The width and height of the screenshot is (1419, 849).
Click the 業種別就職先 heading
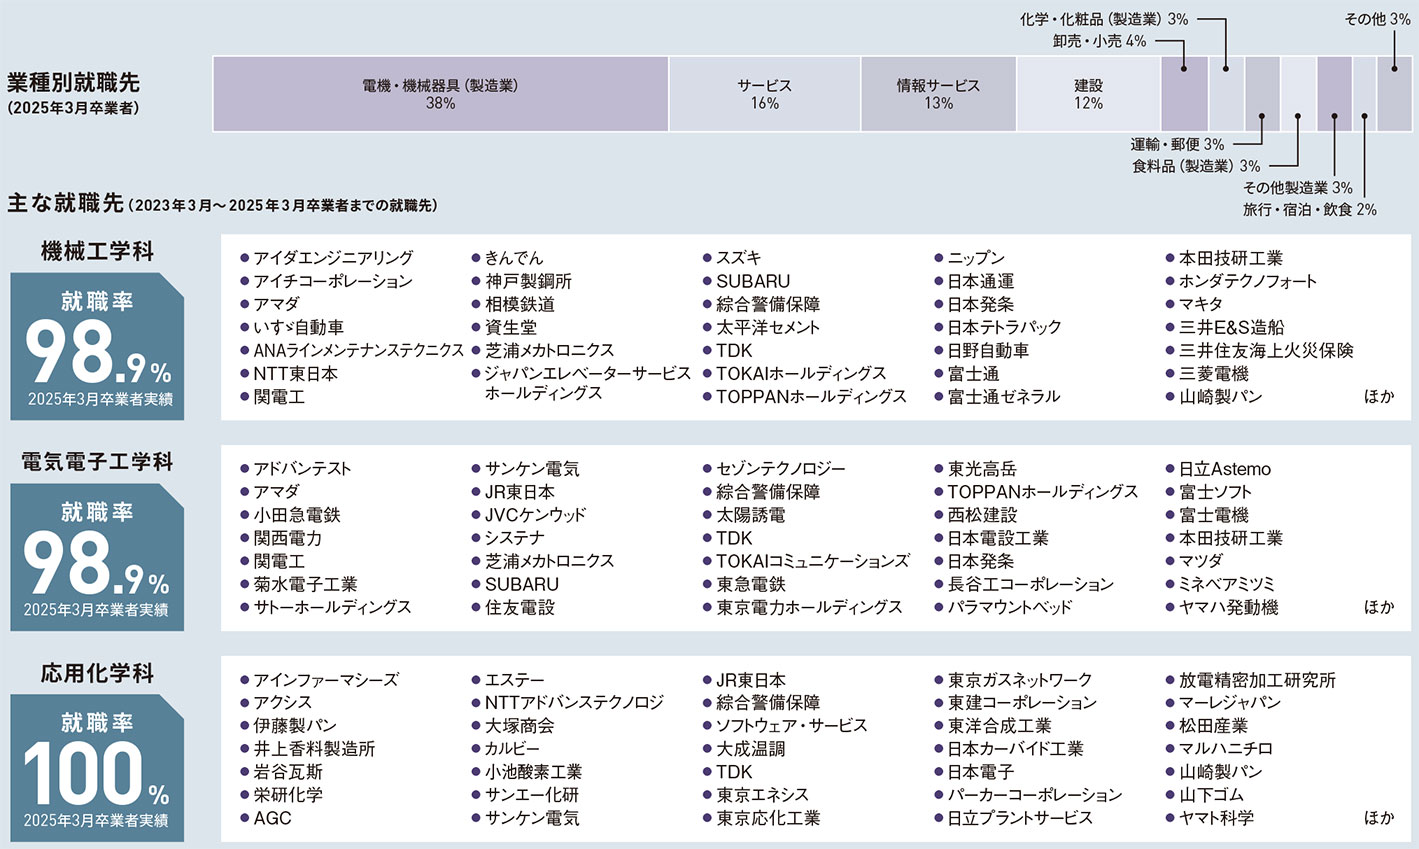click(x=74, y=81)
